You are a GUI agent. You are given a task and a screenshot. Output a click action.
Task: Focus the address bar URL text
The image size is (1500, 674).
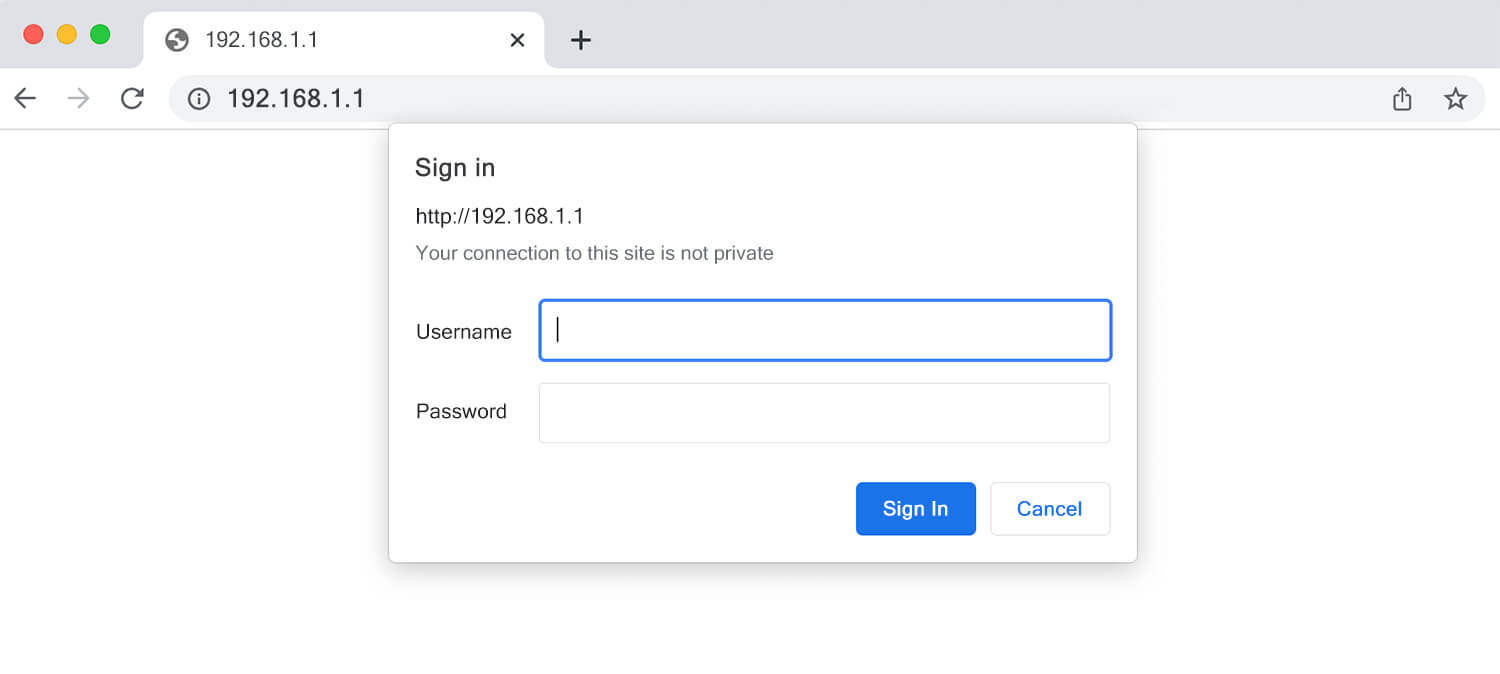pos(296,99)
